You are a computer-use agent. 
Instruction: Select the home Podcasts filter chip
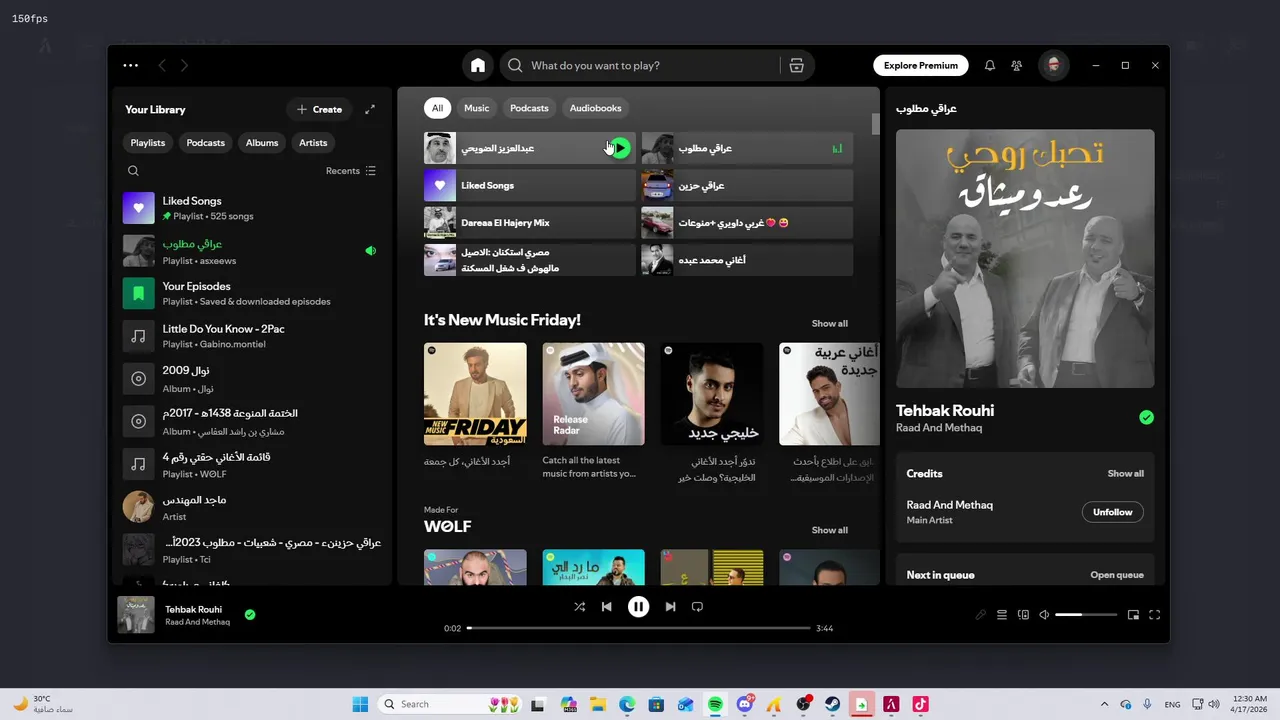pos(529,108)
